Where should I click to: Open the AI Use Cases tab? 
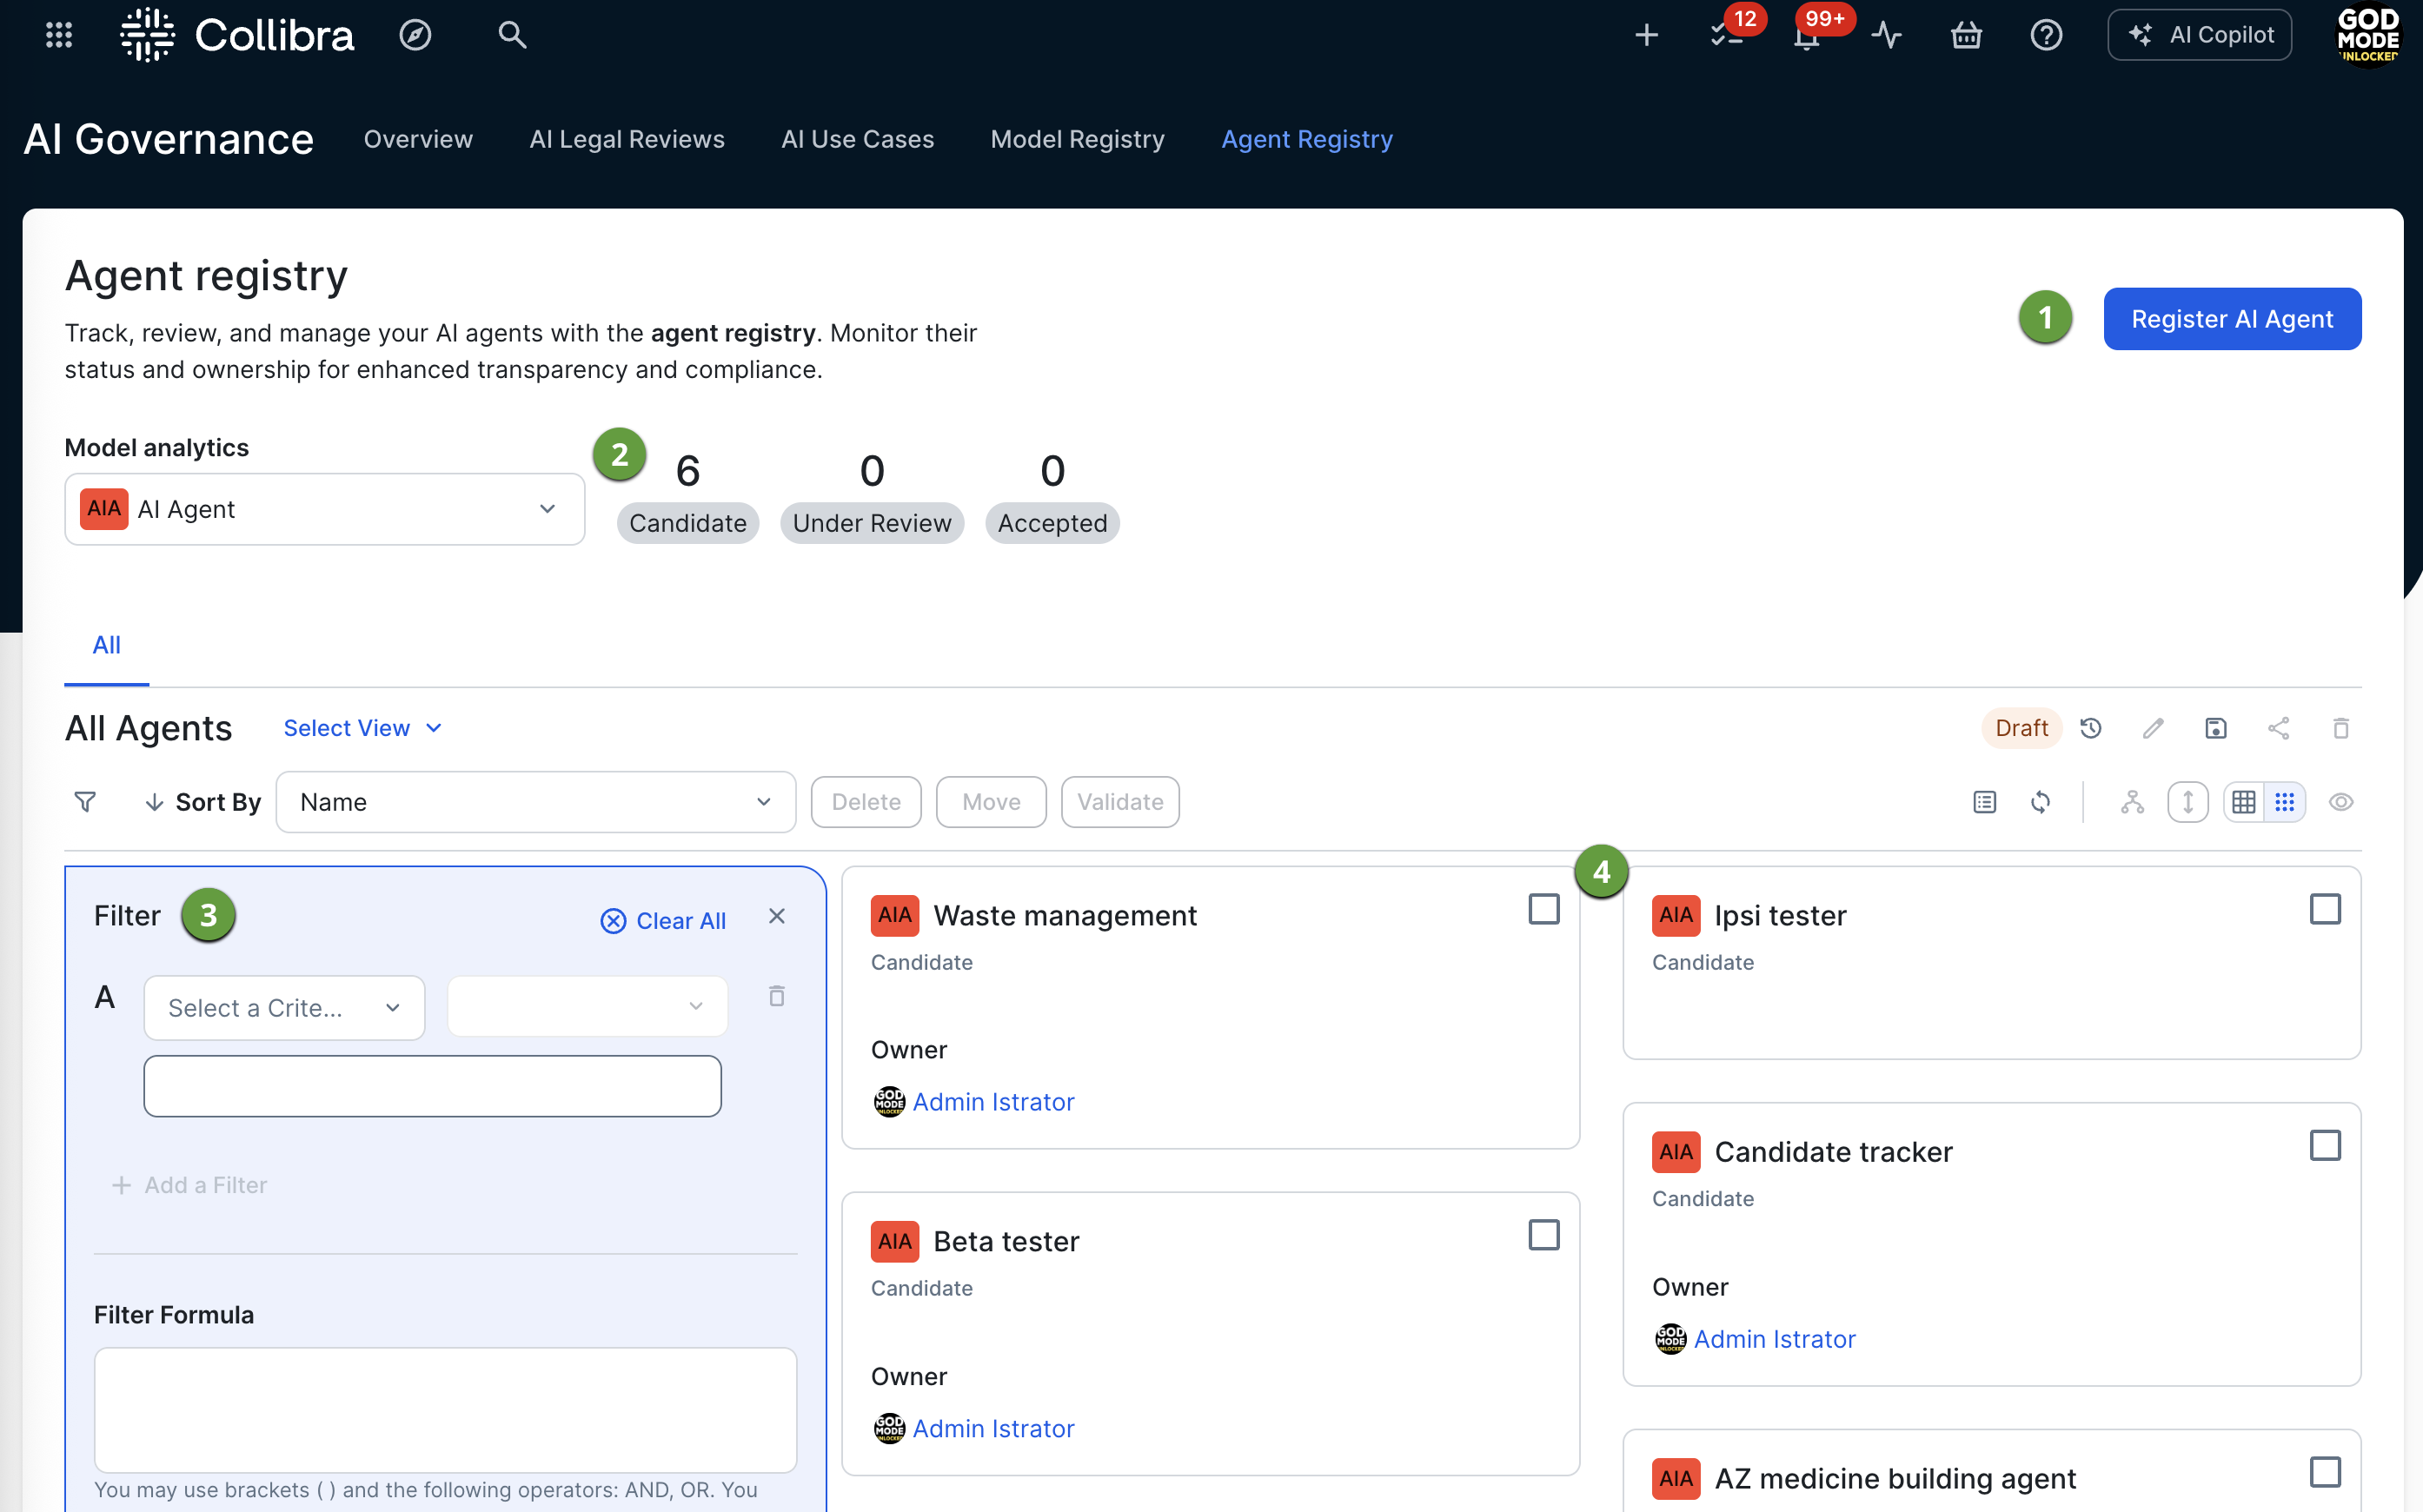point(857,139)
